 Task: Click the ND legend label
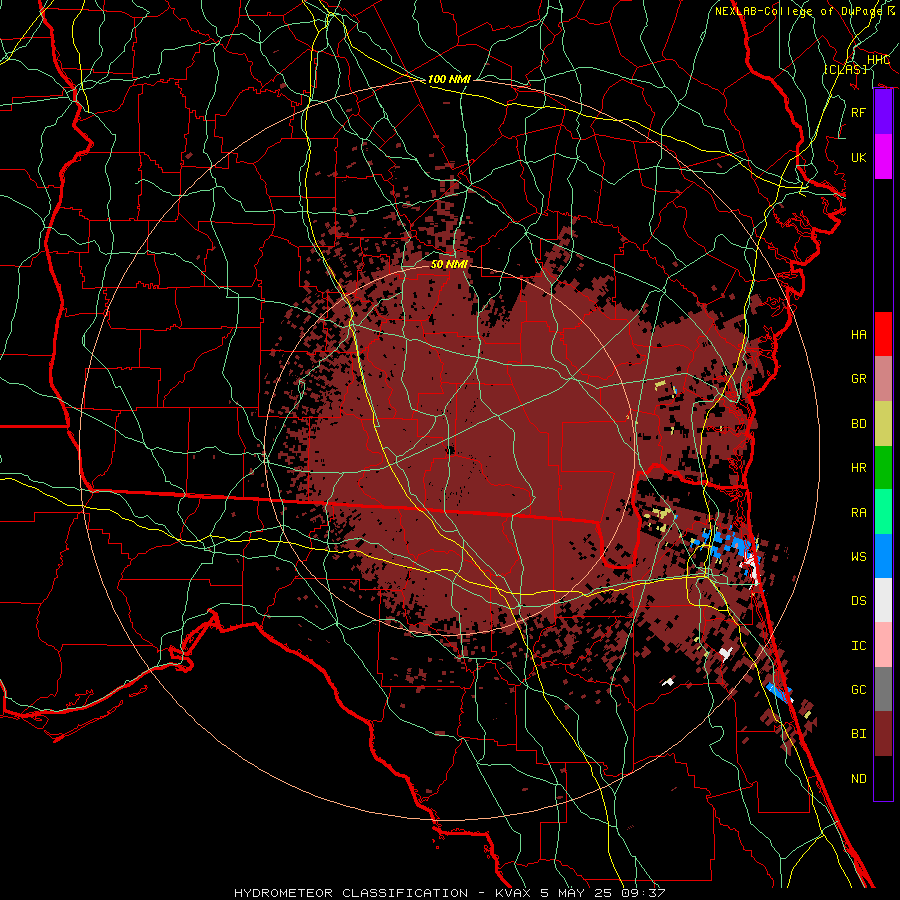(859, 779)
